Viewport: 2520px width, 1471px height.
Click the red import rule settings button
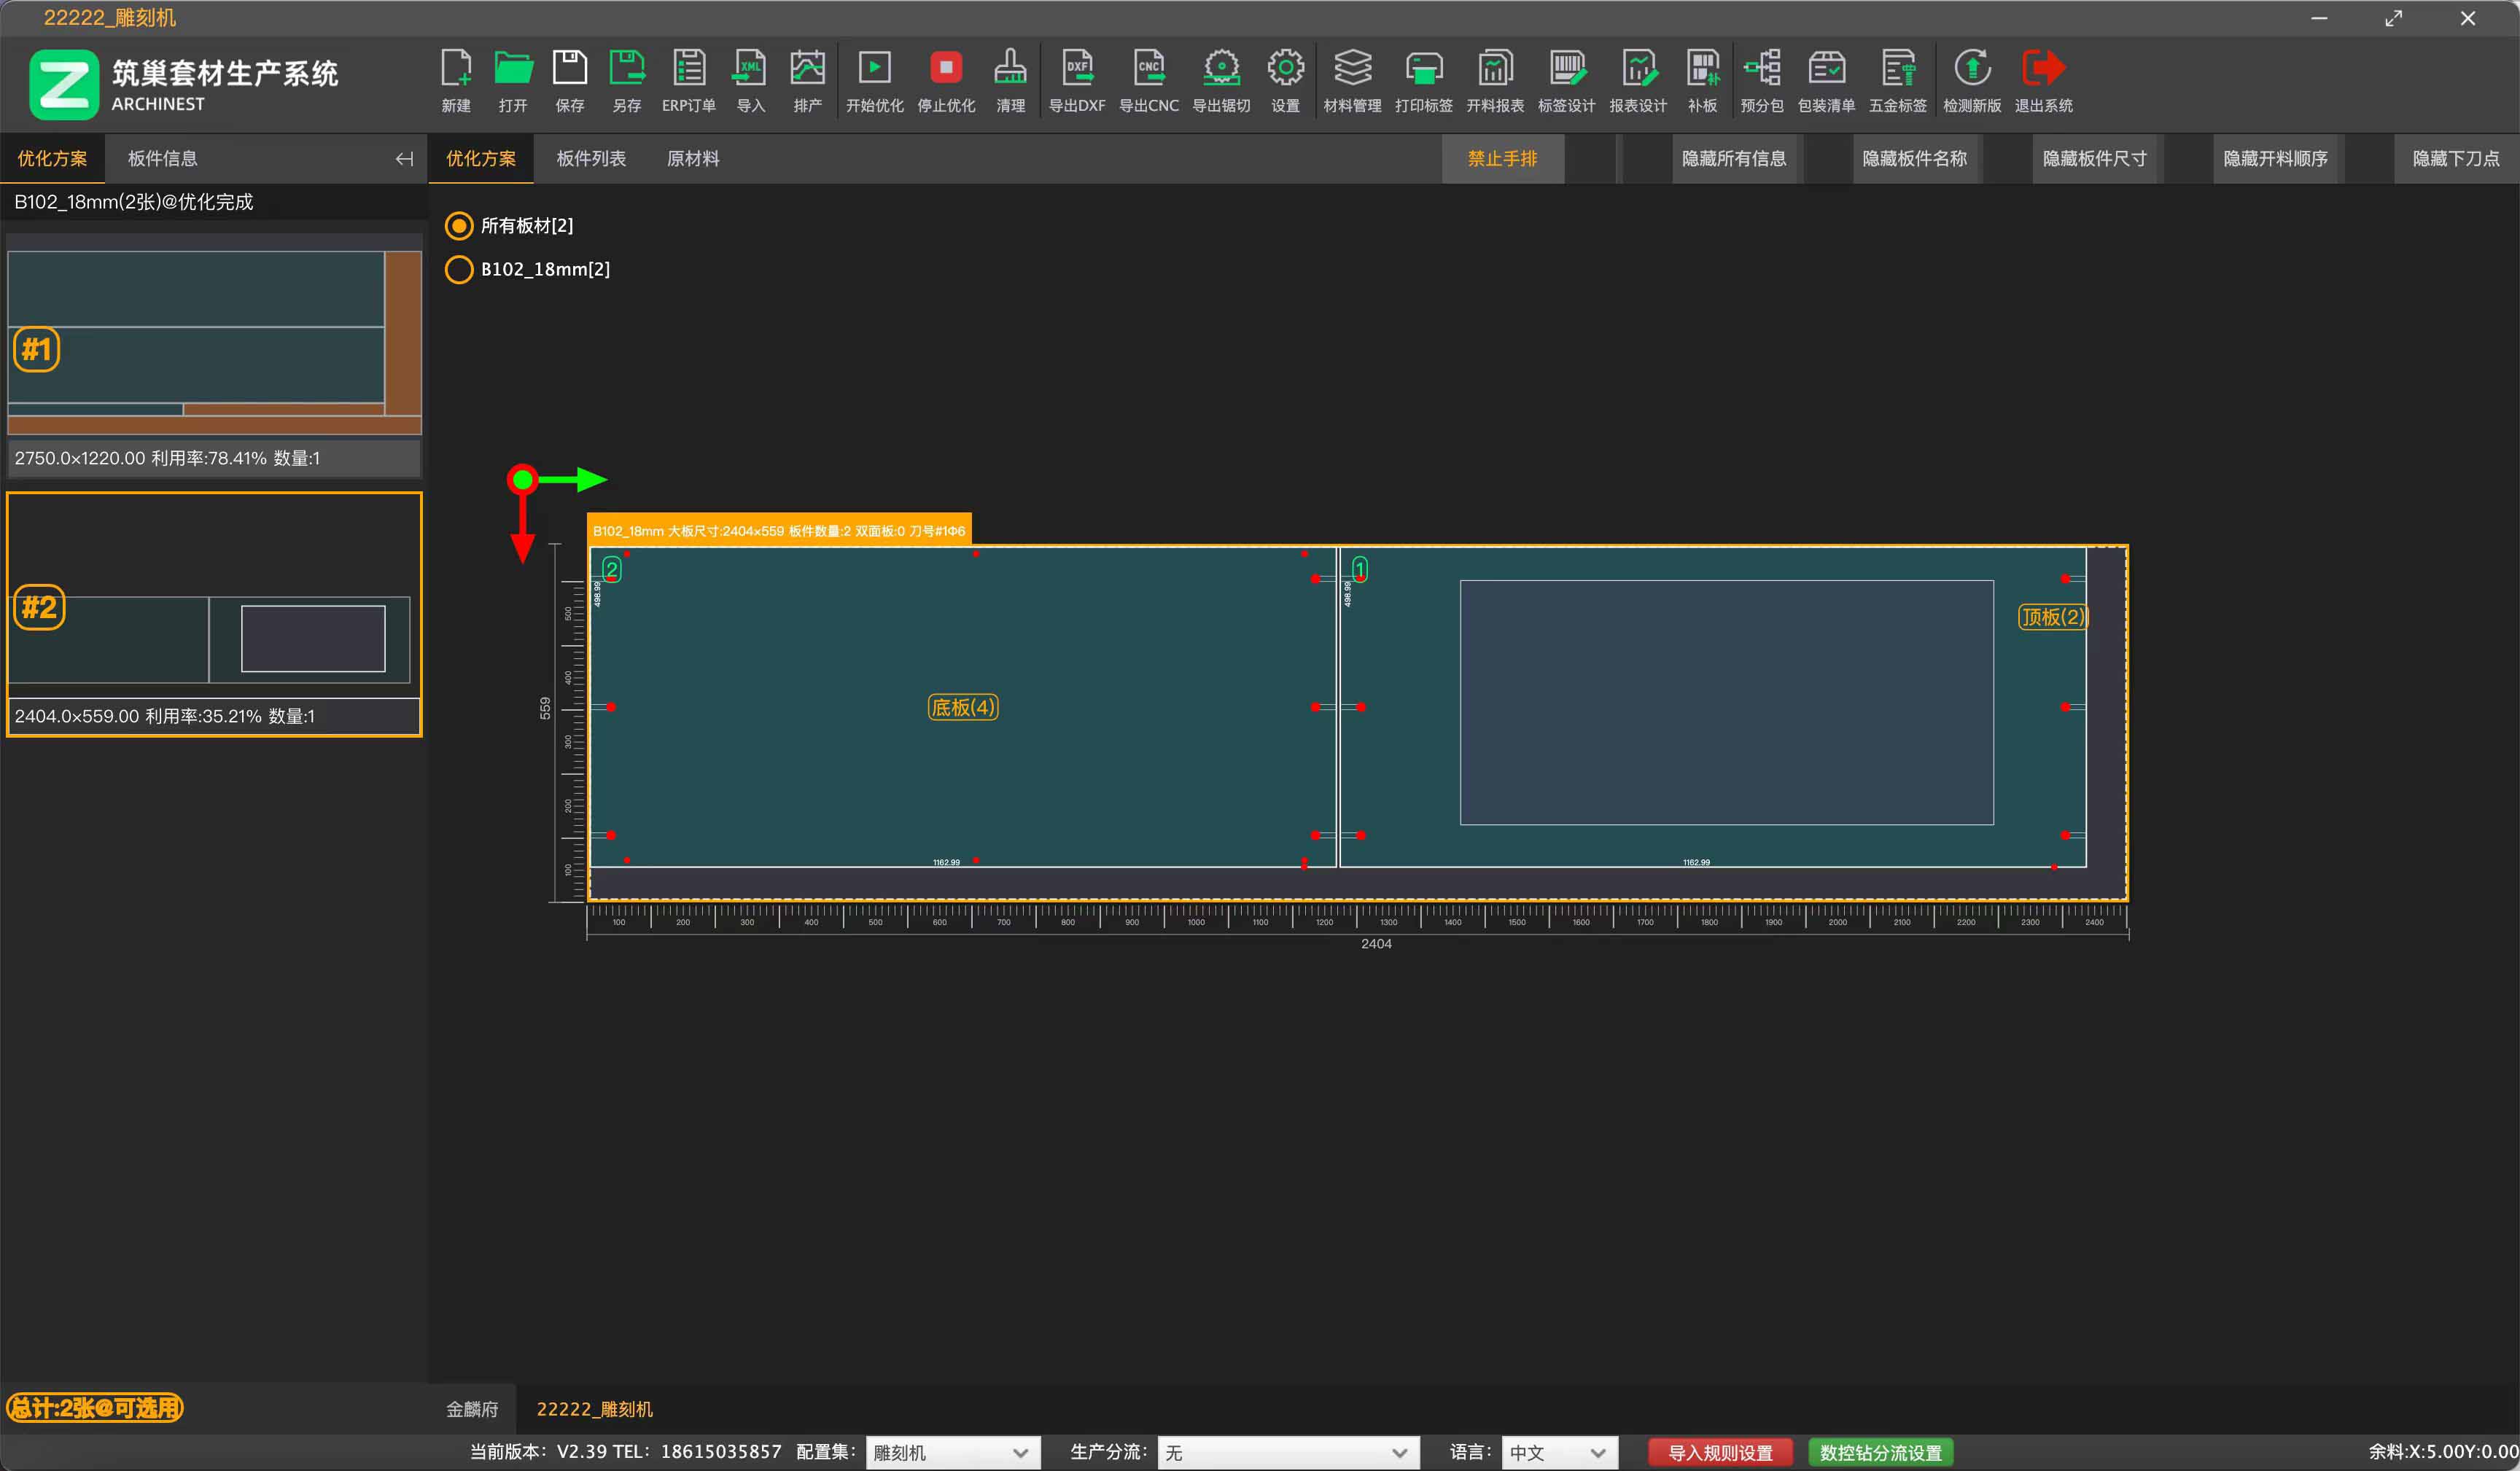coord(1720,1452)
